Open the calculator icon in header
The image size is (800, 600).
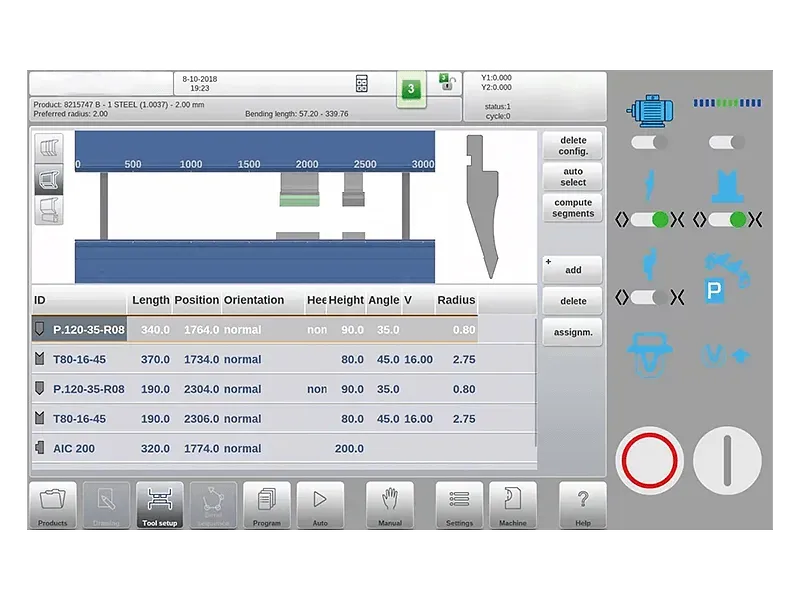click(362, 84)
